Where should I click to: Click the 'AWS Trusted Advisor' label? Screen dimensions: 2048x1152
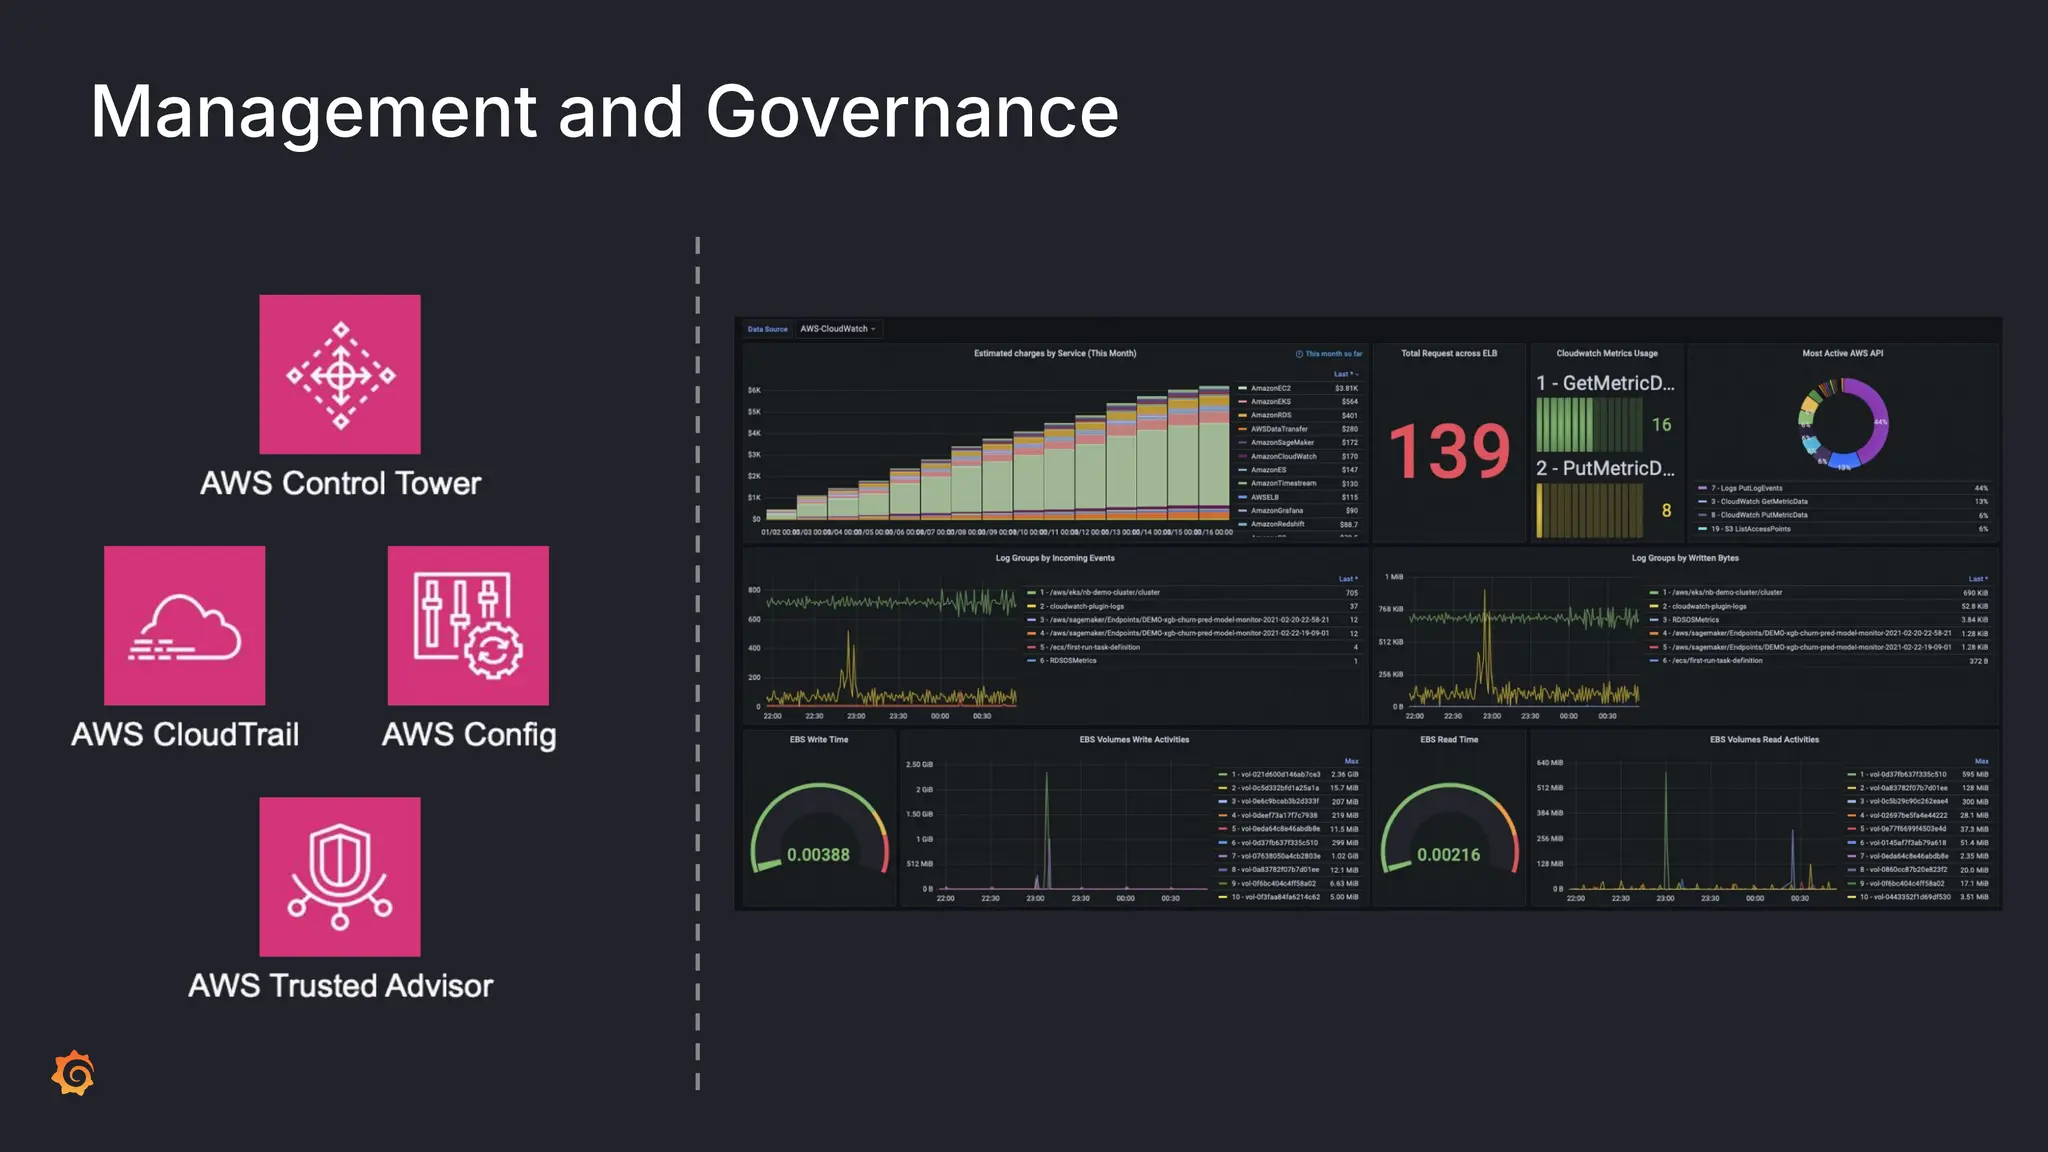(x=340, y=985)
